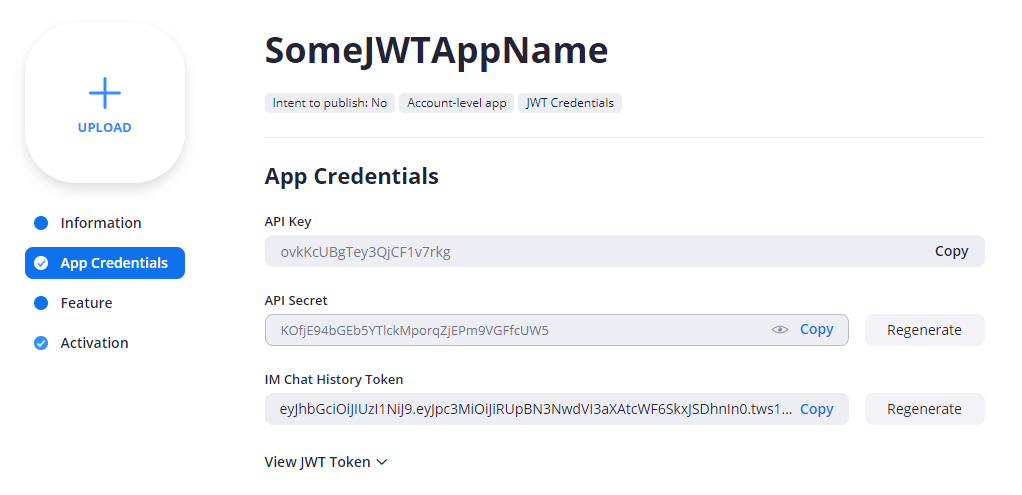The height and width of the screenshot is (495, 1022).
Task: Regenerate the IM Chat History Token
Action: tap(924, 409)
